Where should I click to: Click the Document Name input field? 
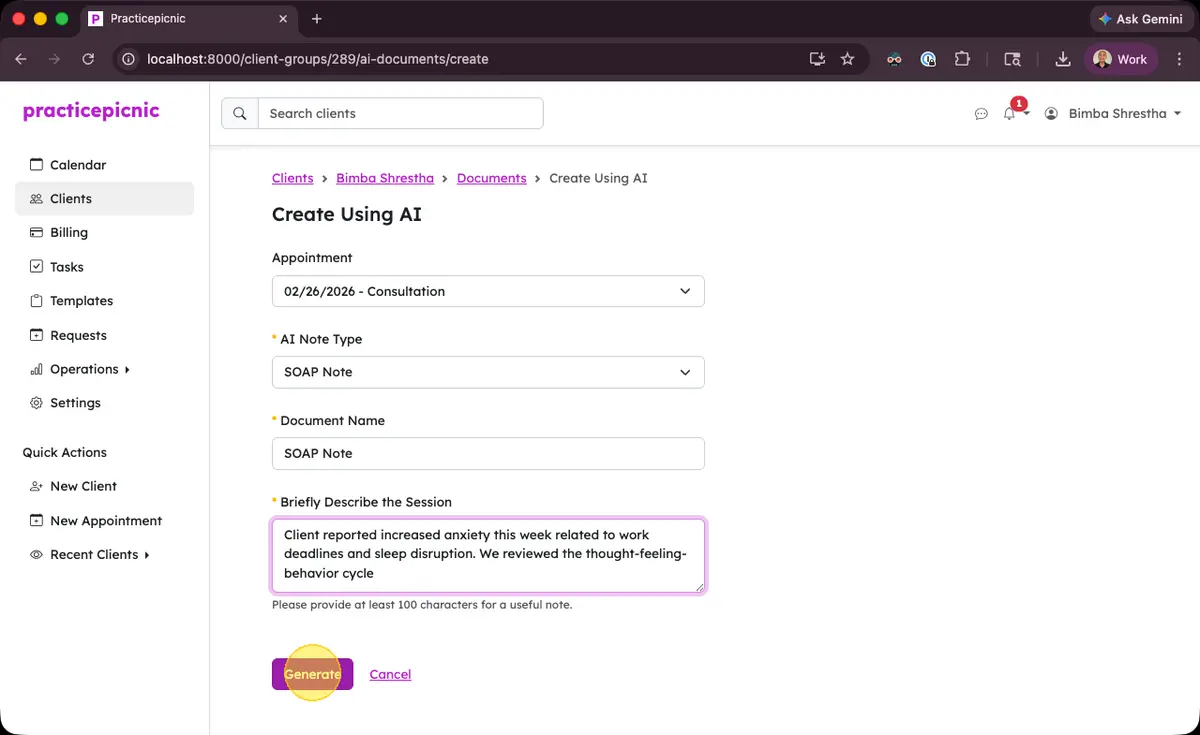(x=488, y=453)
